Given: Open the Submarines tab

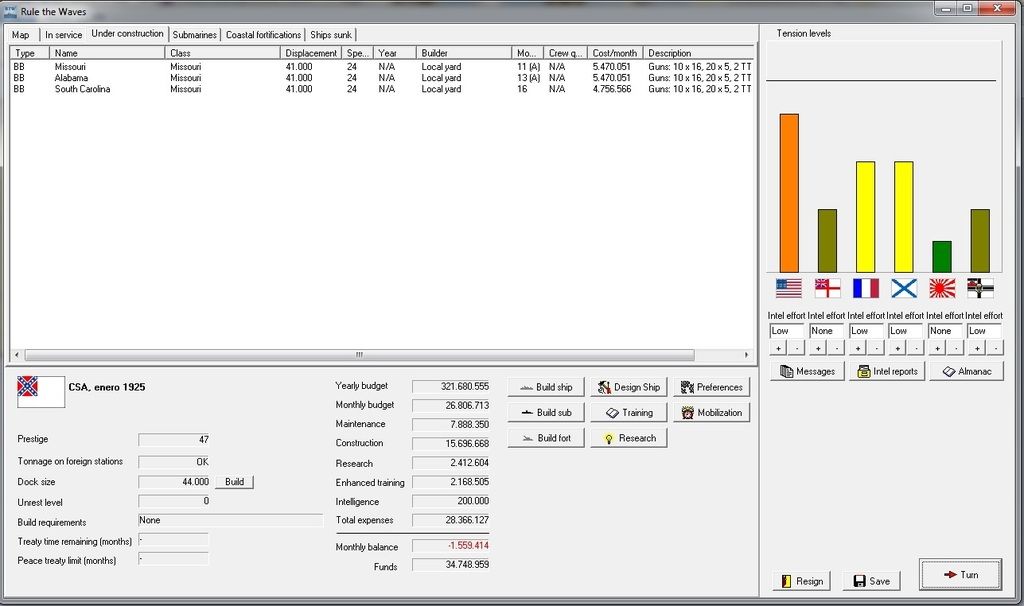Looking at the screenshot, I should click(x=194, y=35).
